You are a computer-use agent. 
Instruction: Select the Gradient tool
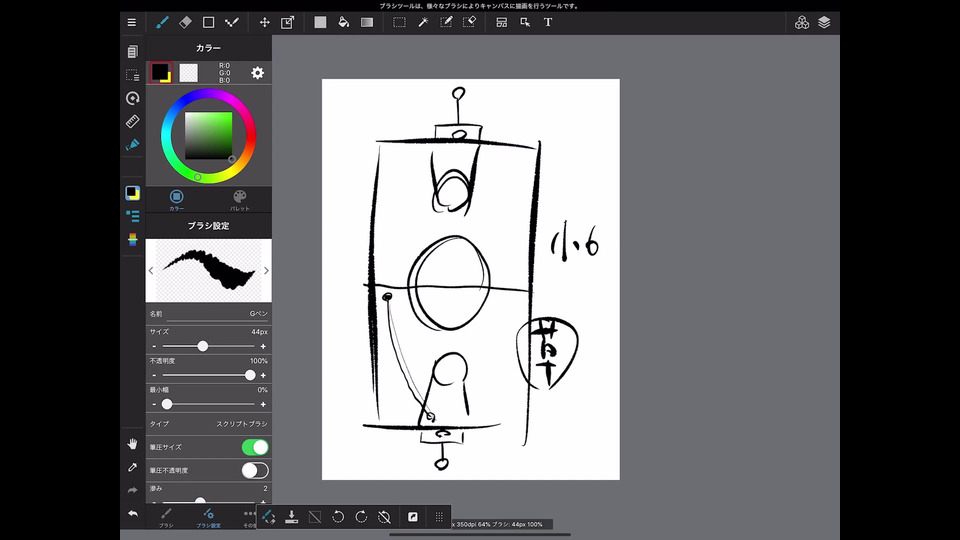[367, 23]
